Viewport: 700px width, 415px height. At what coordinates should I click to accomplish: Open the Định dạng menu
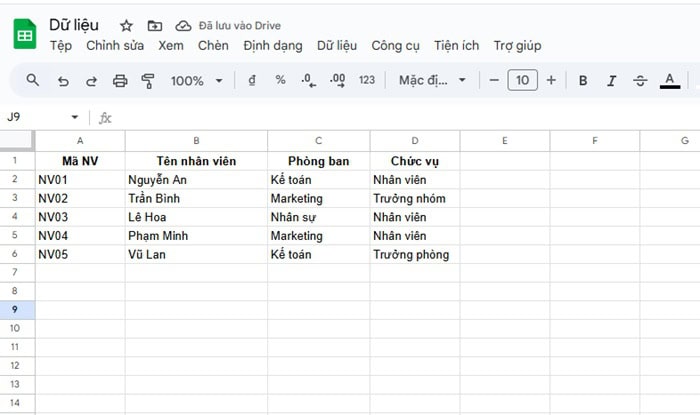(272, 45)
